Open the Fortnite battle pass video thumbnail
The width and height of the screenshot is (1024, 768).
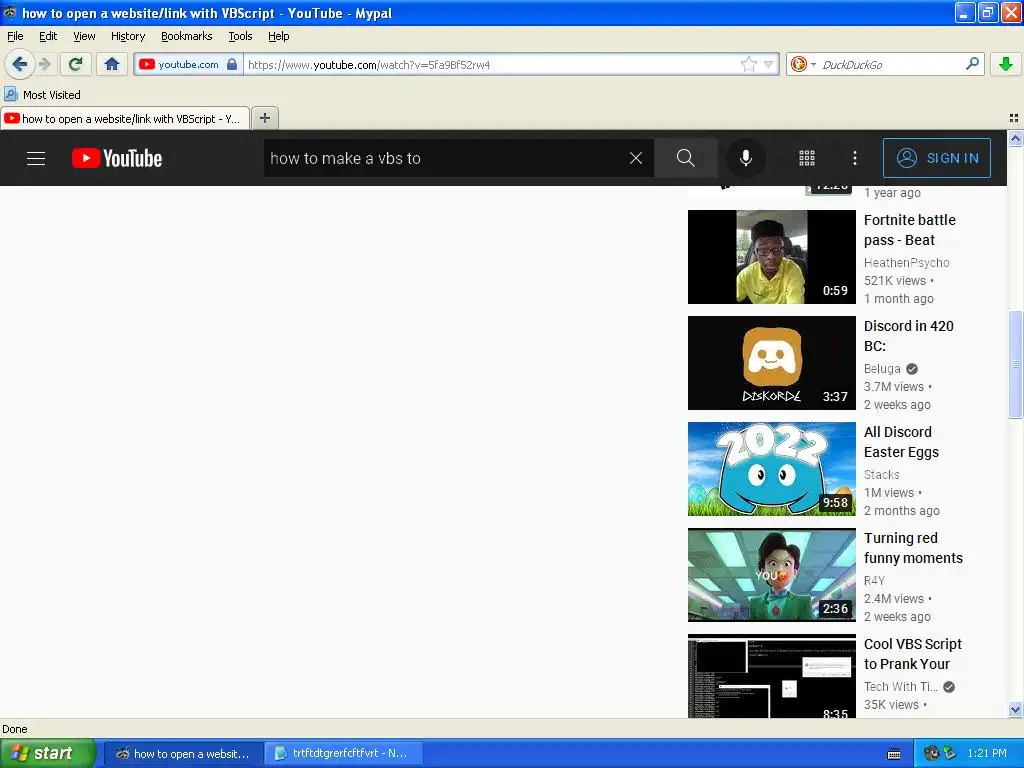click(x=771, y=257)
